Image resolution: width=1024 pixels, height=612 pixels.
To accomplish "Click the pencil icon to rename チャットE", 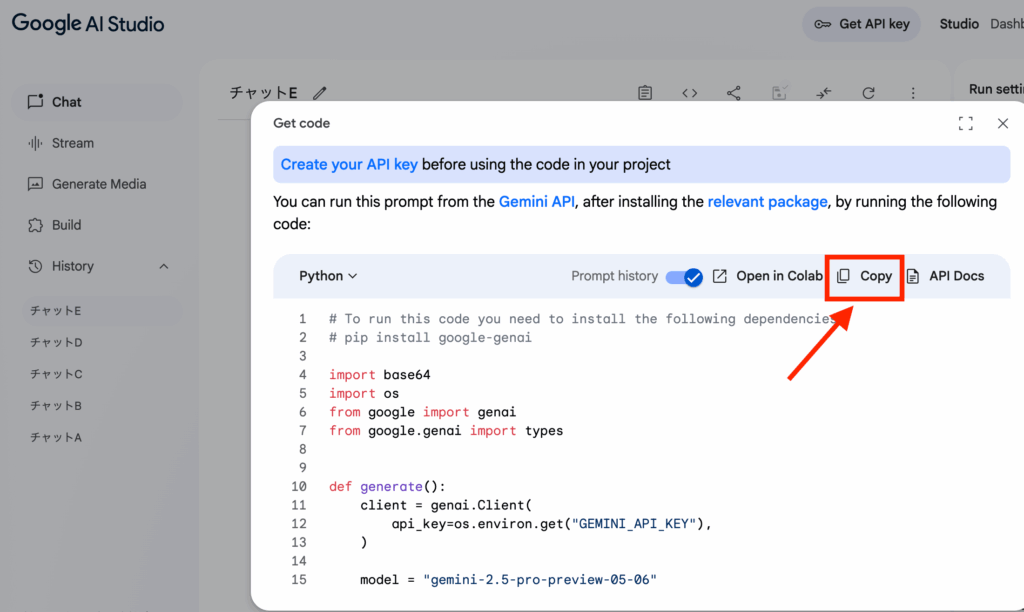I will pos(319,93).
